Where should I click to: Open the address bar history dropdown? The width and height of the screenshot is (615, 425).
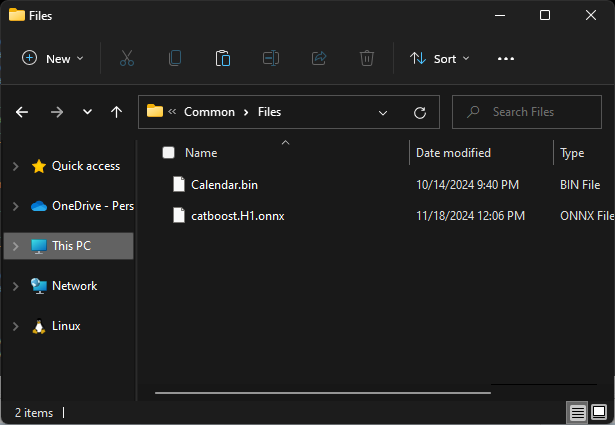coord(383,112)
